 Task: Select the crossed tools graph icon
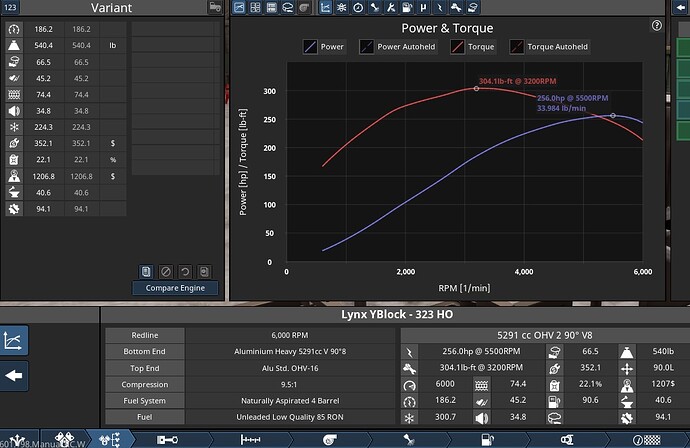pyautogui.click(x=390, y=7)
